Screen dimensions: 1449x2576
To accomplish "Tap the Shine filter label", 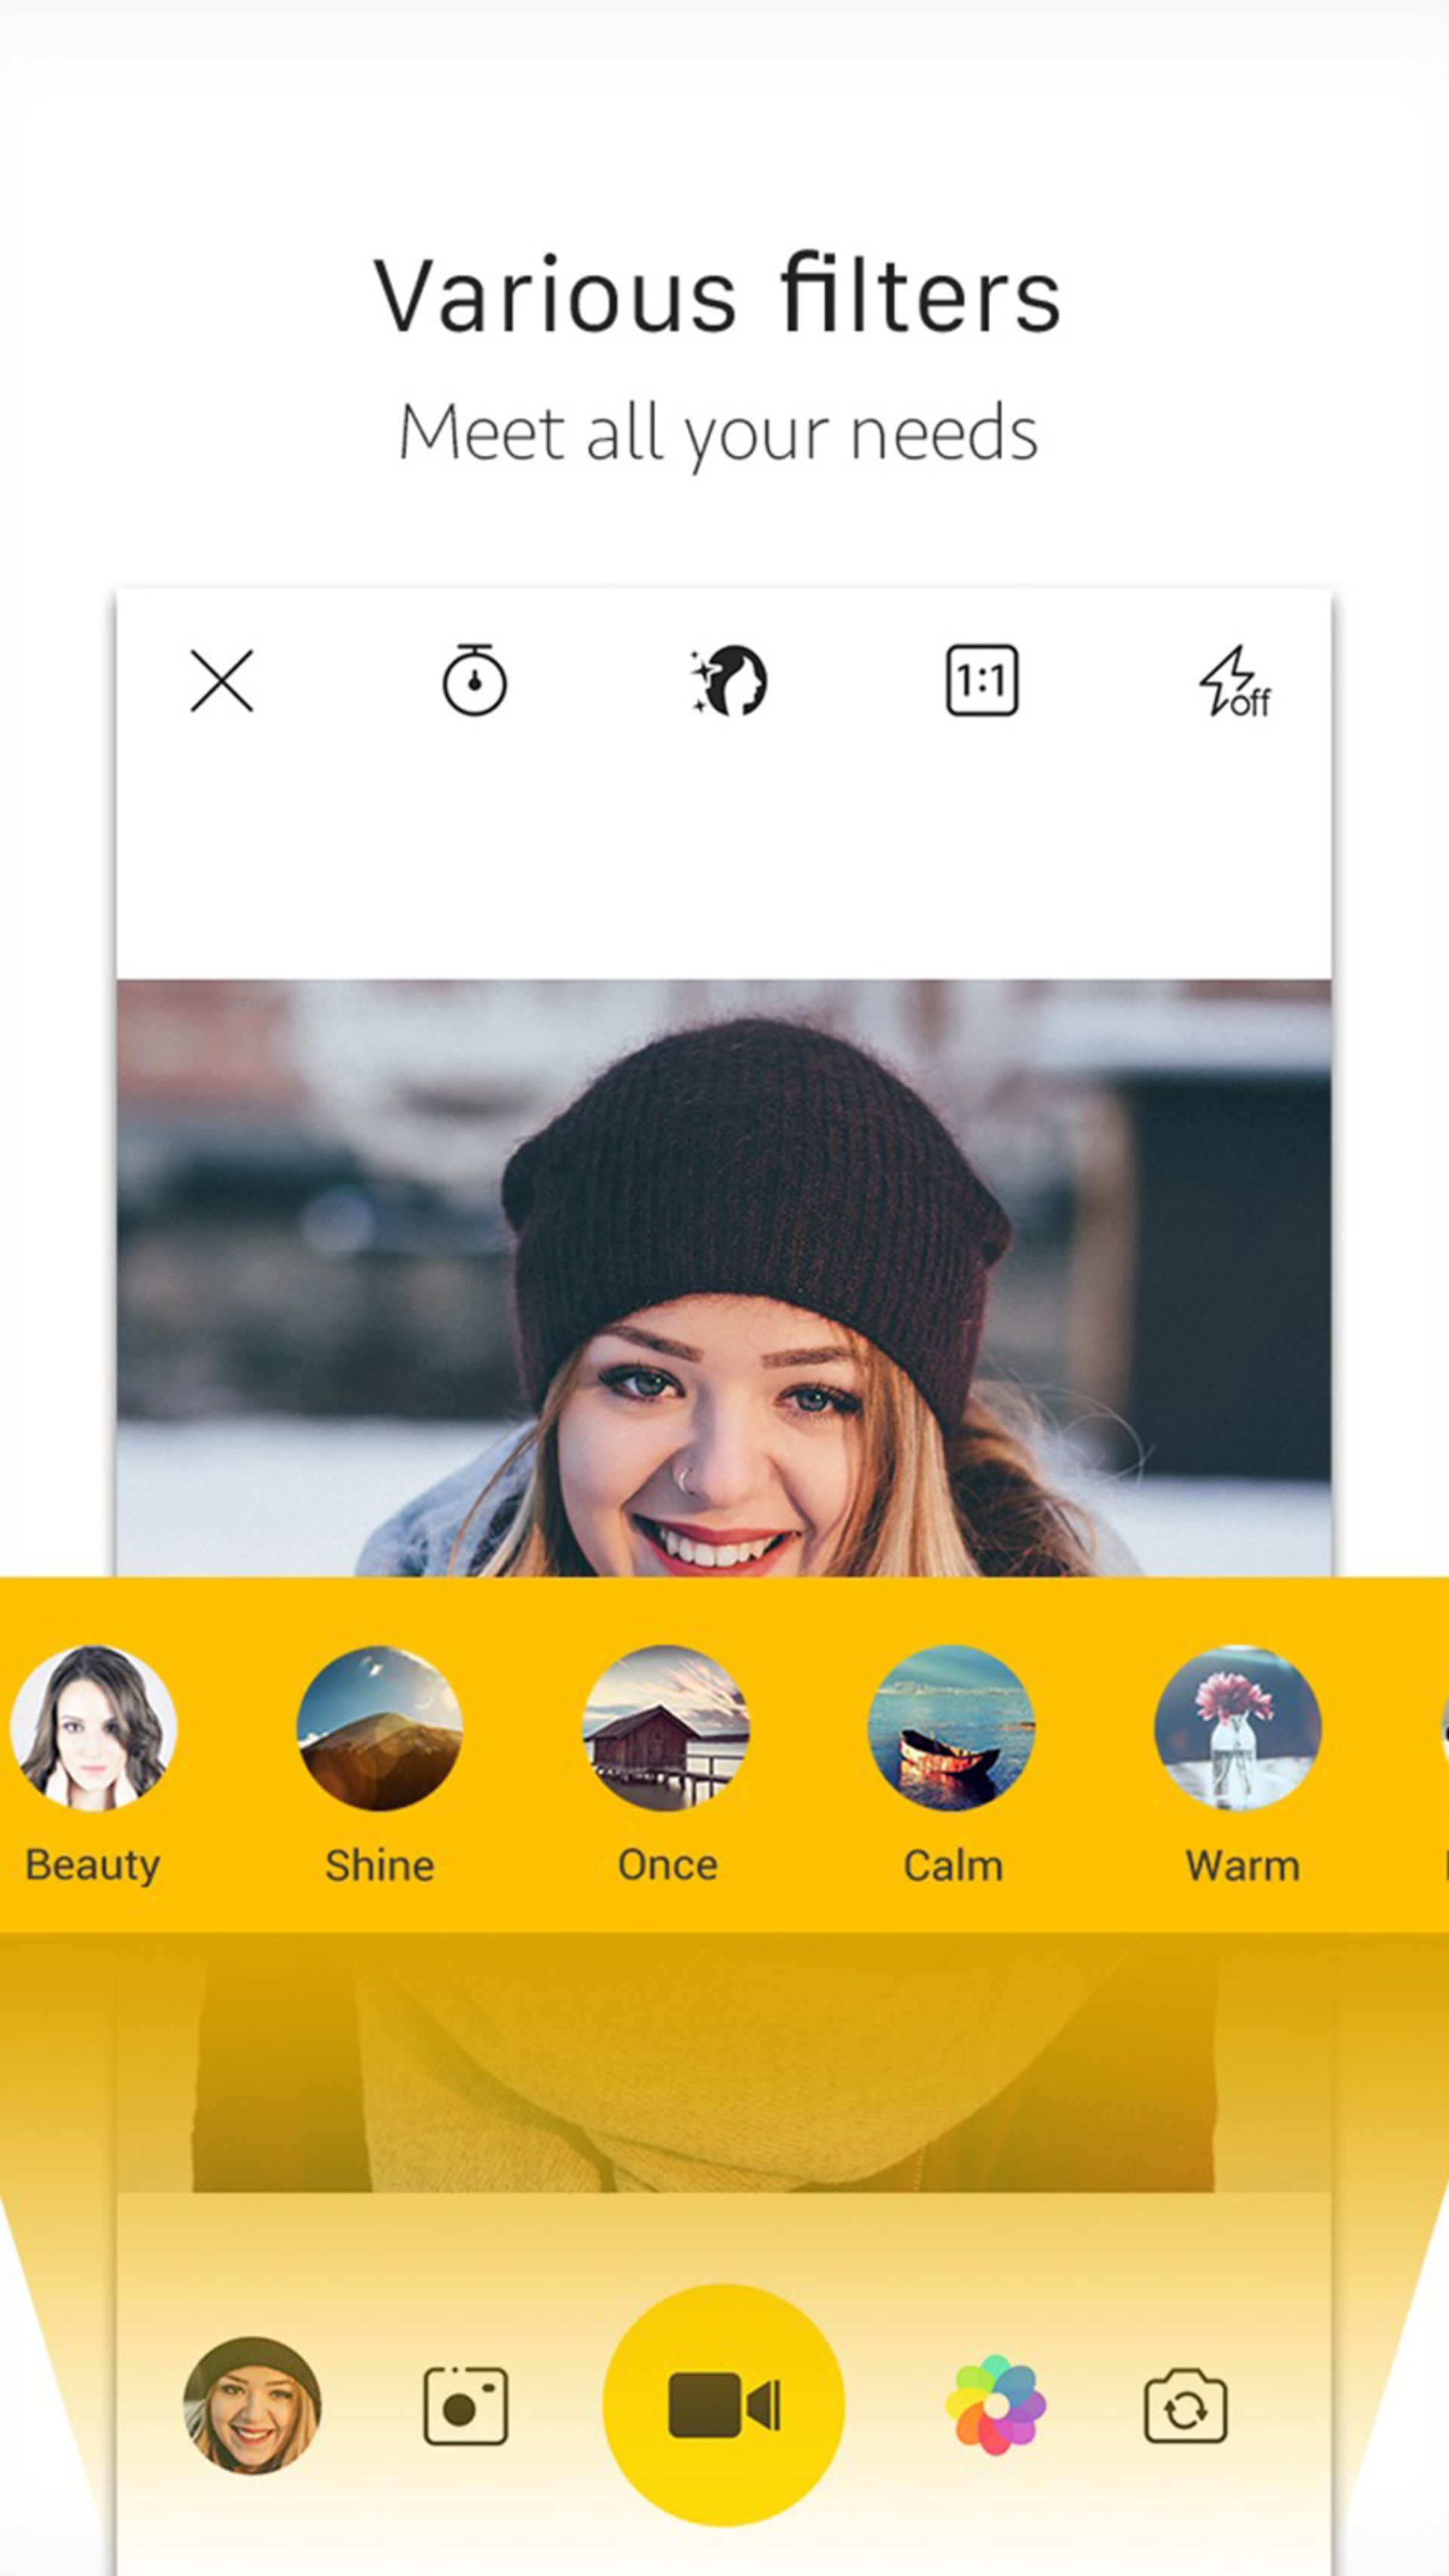I will point(380,1866).
